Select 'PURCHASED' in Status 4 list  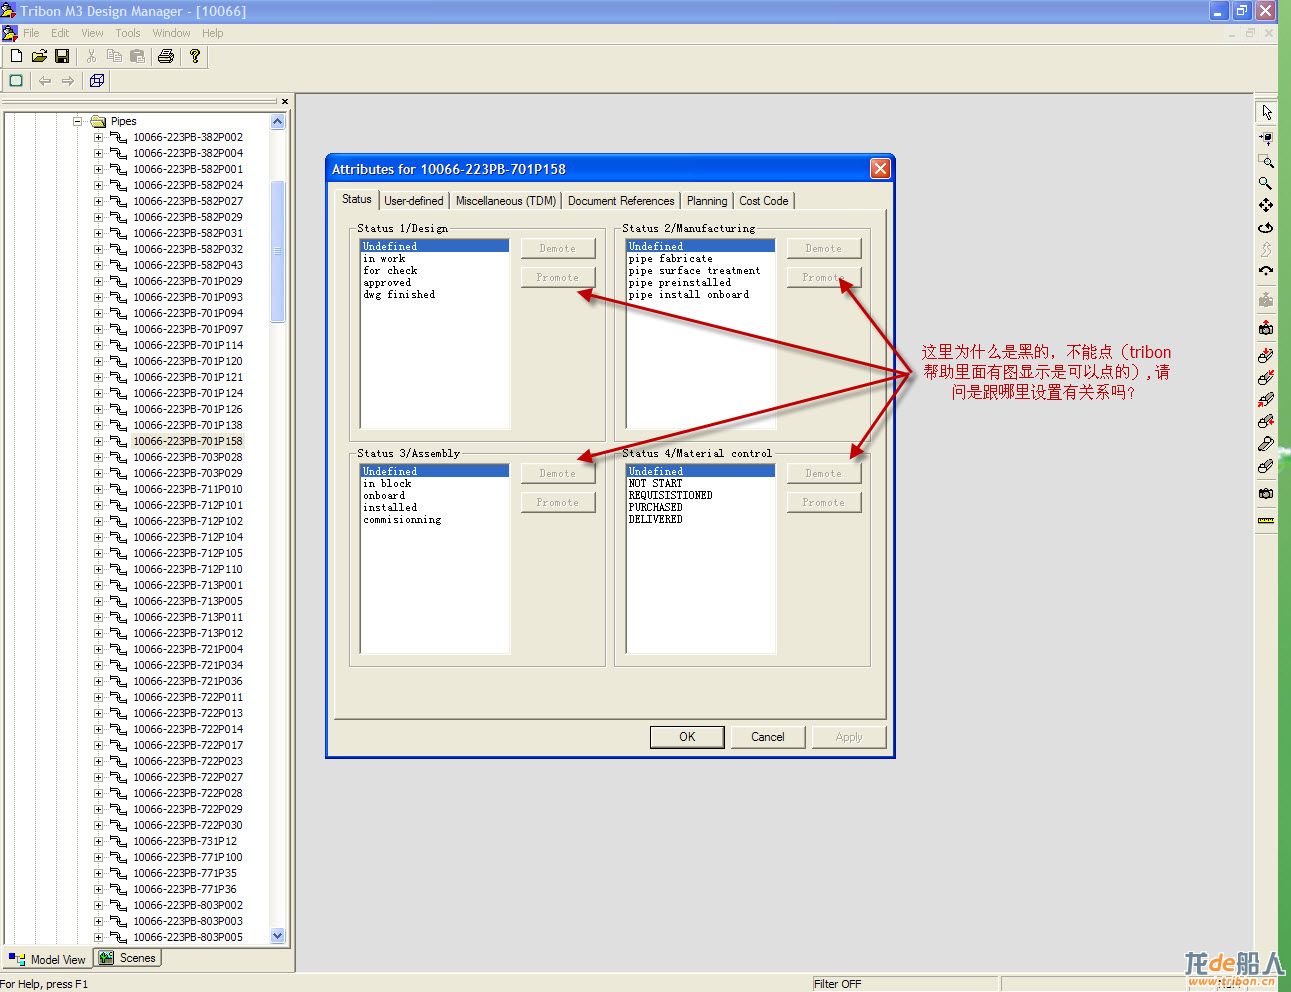coord(655,508)
